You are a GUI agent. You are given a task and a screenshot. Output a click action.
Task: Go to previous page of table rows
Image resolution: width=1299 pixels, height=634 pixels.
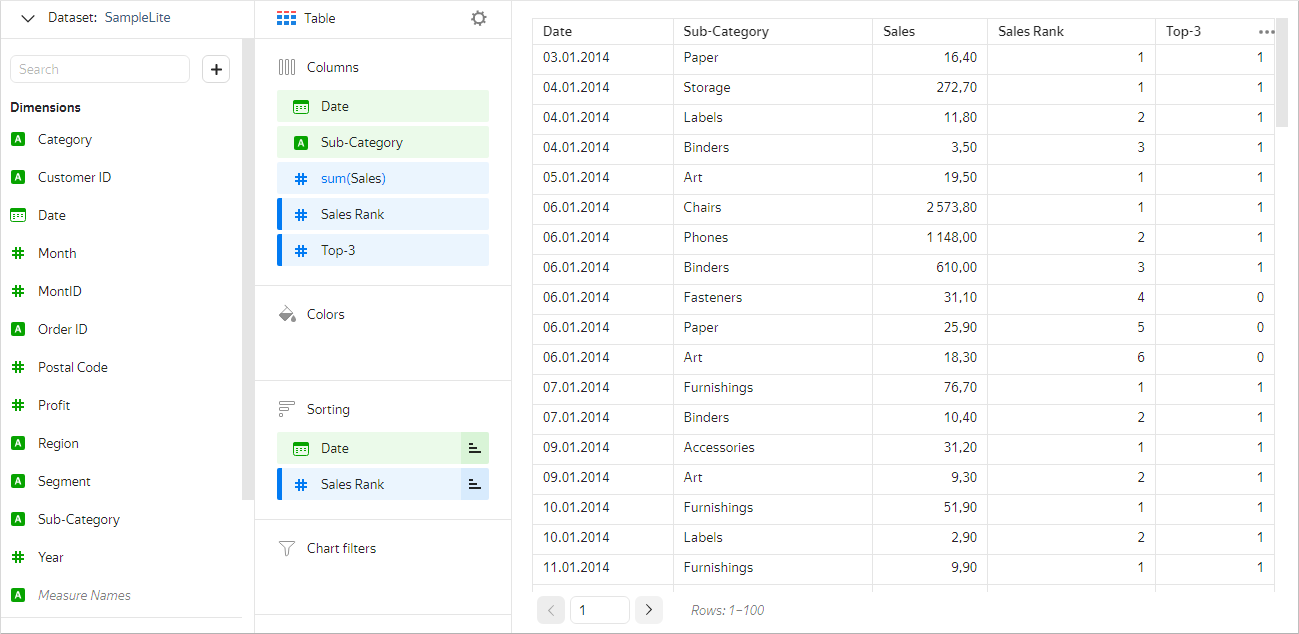pos(551,610)
